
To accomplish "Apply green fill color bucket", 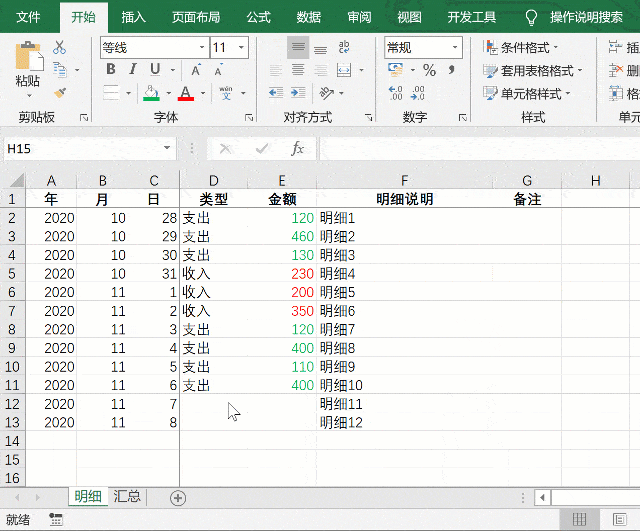I will [151, 93].
